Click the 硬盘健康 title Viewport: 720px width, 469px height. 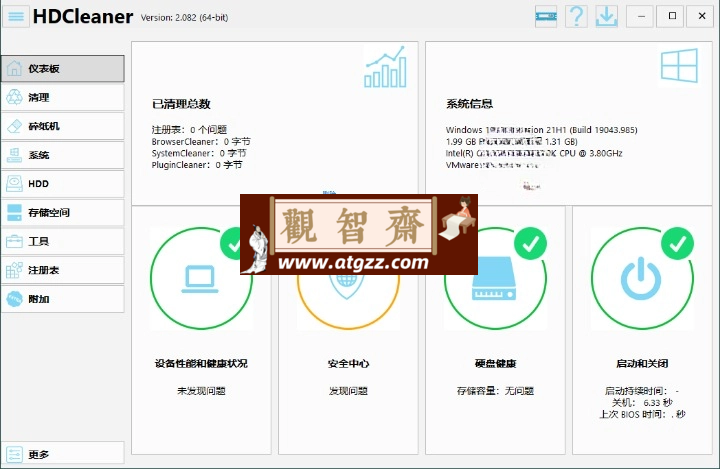click(495, 363)
